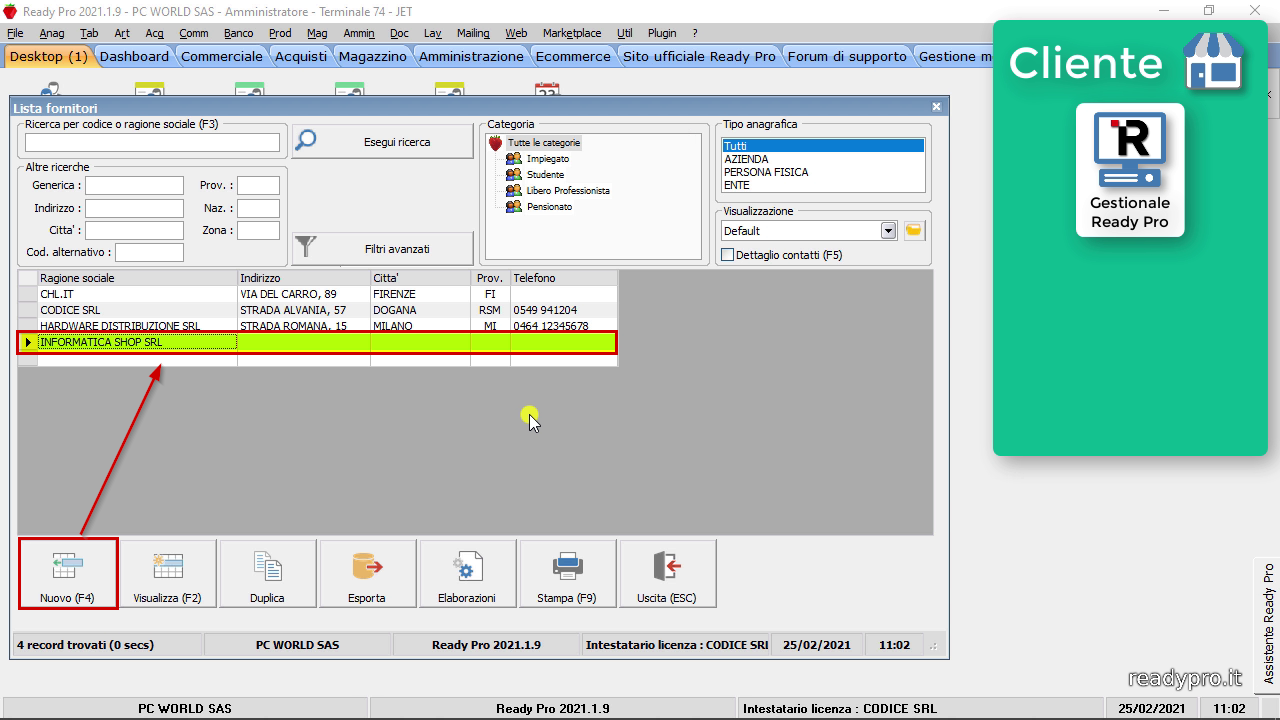Click the Prov. search field
This screenshot has height=720, width=1280.
[258, 186]
